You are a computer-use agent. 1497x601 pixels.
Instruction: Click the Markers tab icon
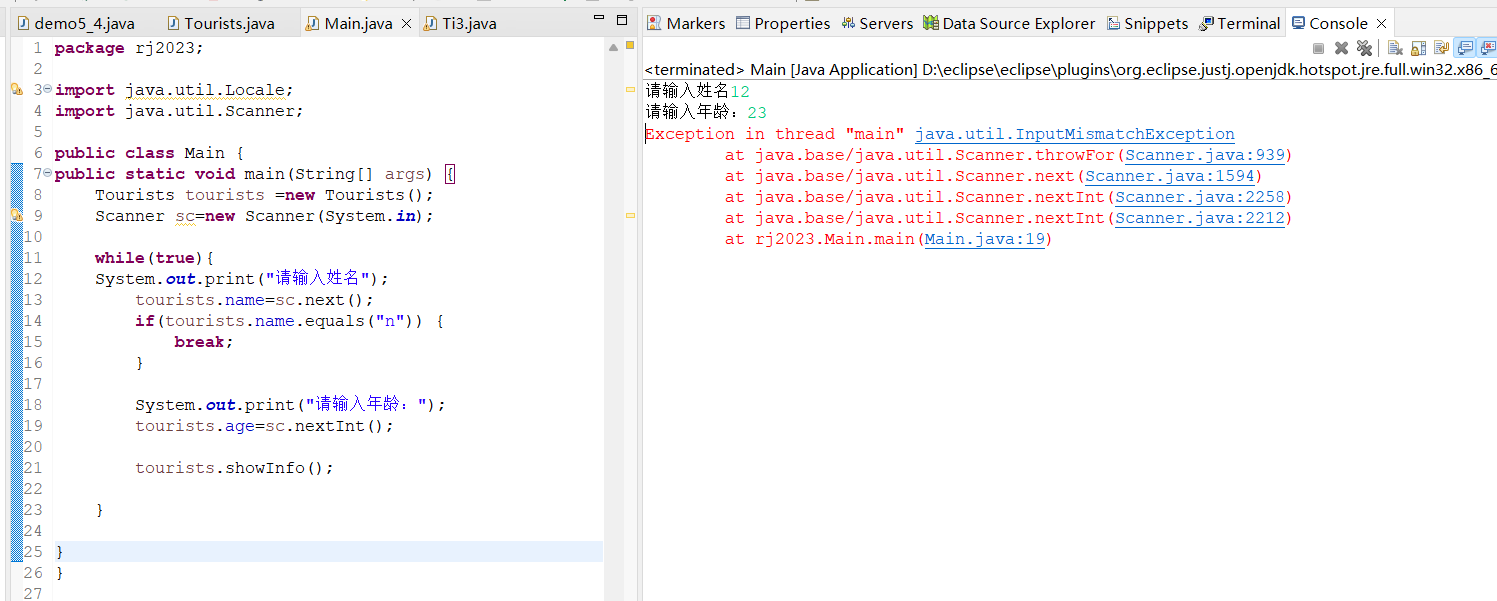pyautogui.click(x=654, y=23)
